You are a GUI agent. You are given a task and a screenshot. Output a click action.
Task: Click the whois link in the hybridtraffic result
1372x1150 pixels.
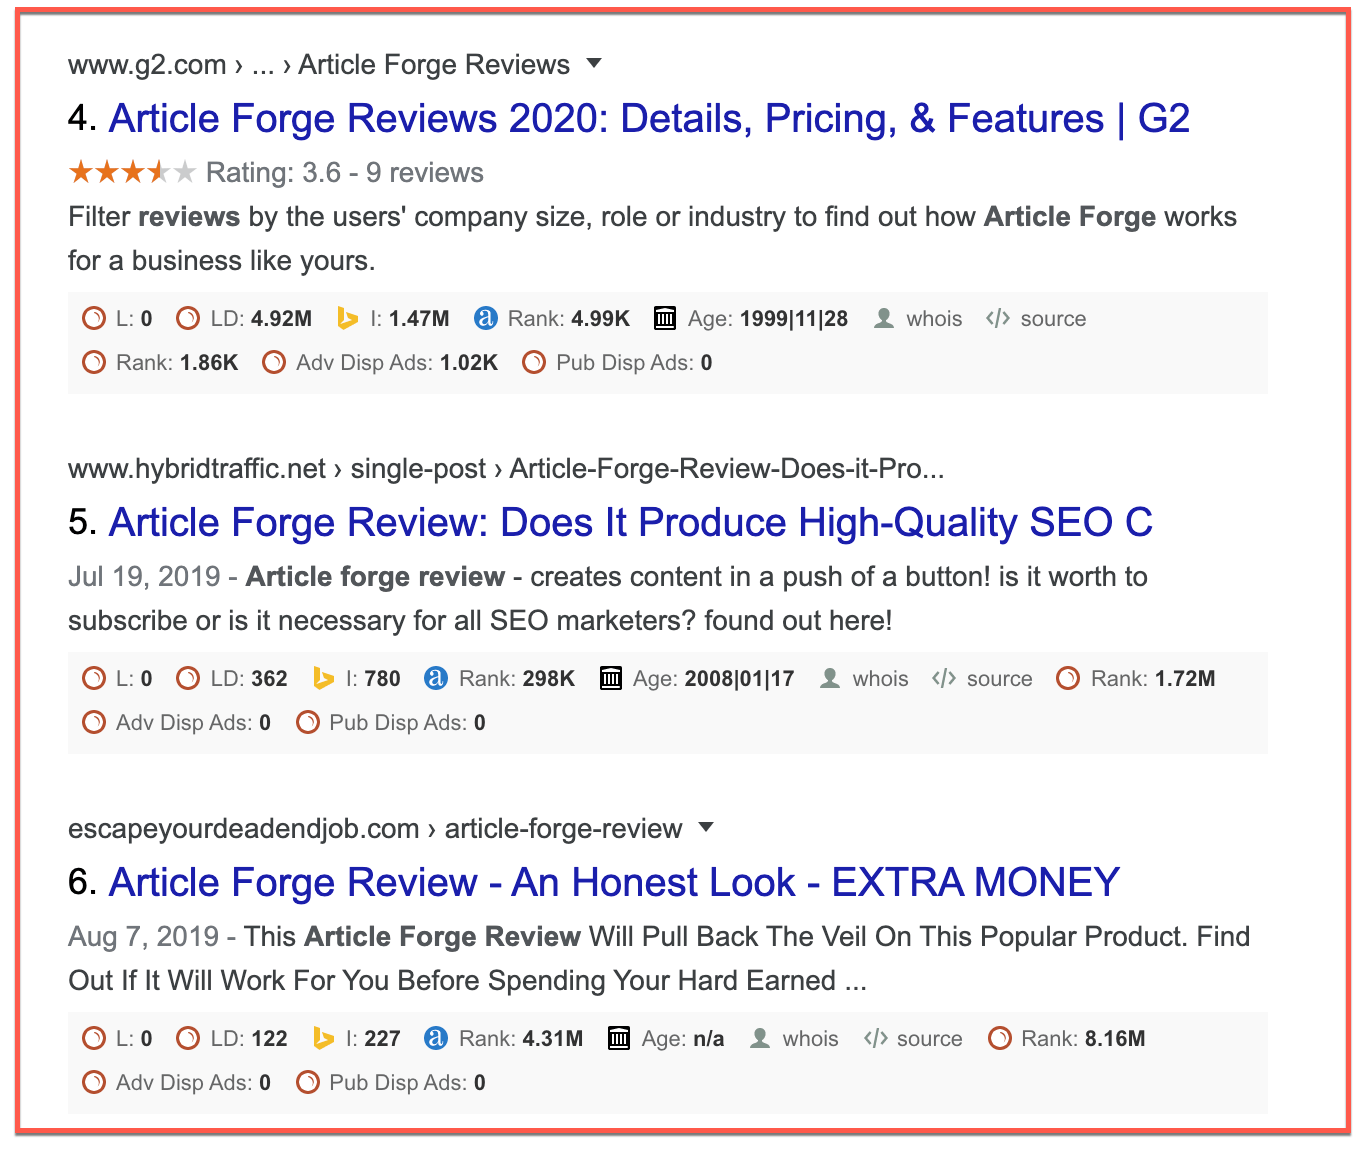pyautogui.click(x=880, y=679)
